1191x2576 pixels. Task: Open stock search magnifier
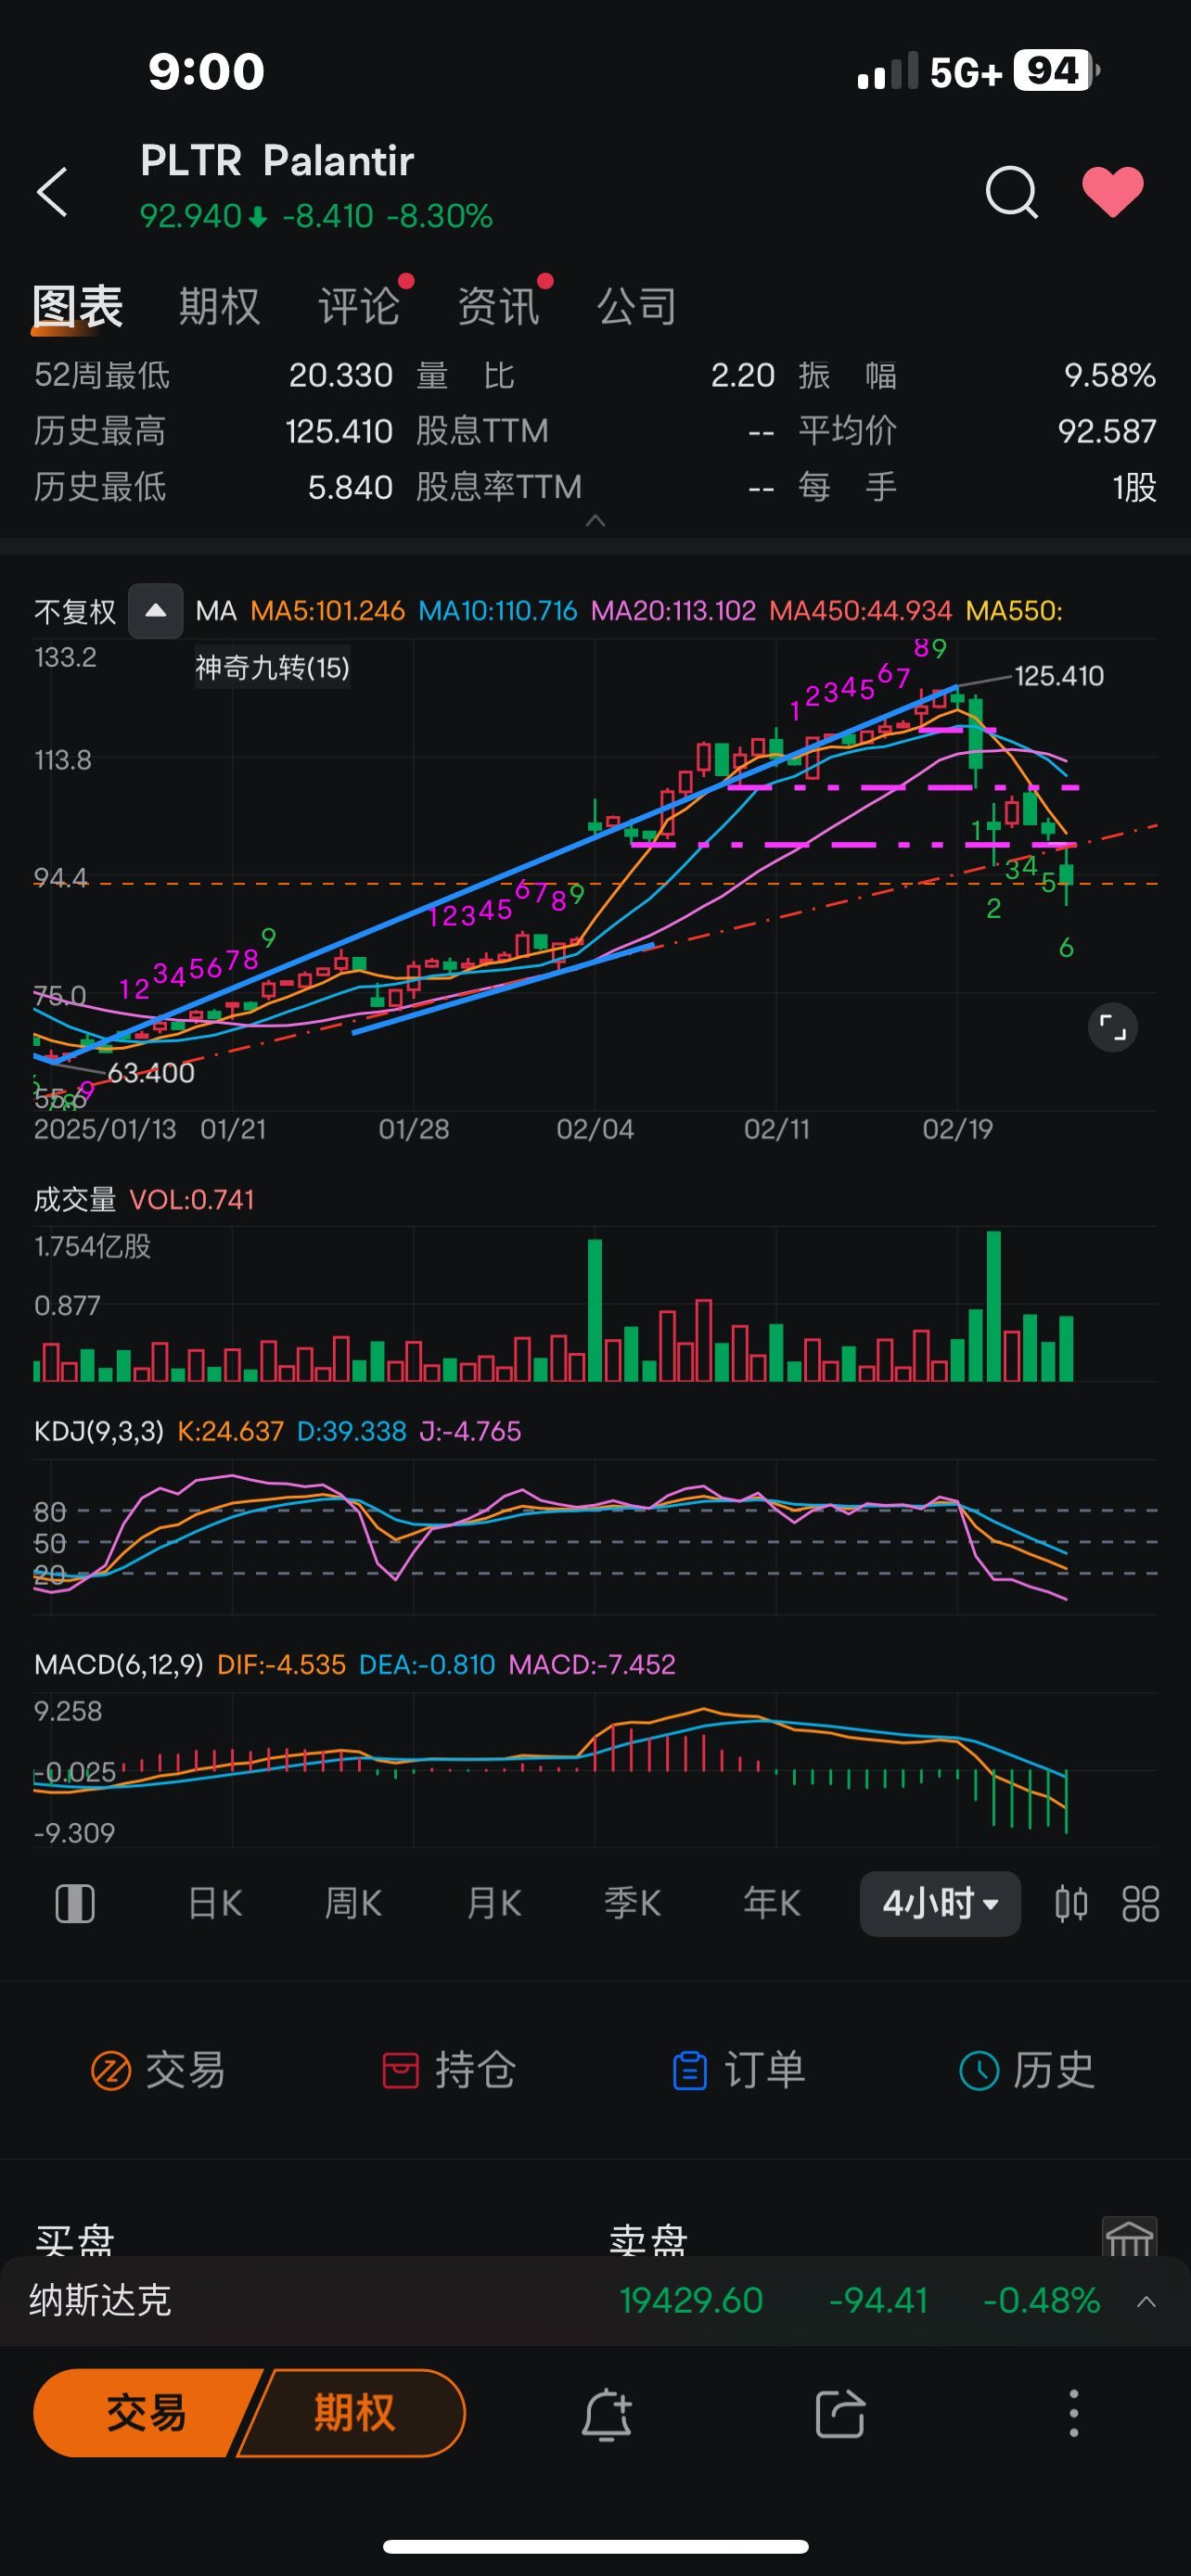click(x=1011, y=191)
